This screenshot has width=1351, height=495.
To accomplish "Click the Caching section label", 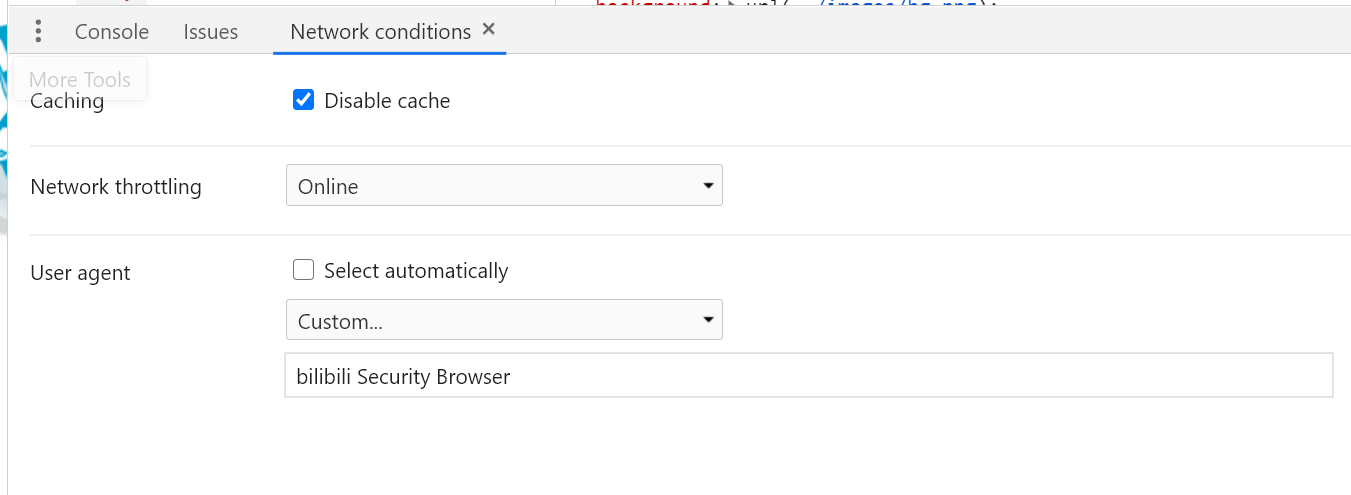I will click(x=67, y=102).
